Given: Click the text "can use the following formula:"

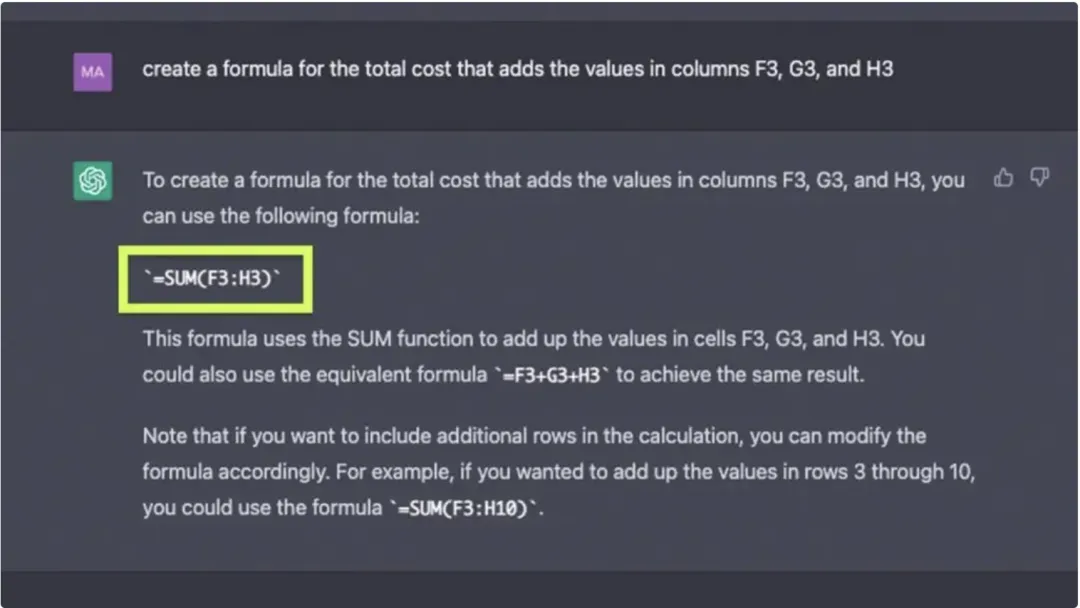Looking at the screenshot, I should click(281, 216).
